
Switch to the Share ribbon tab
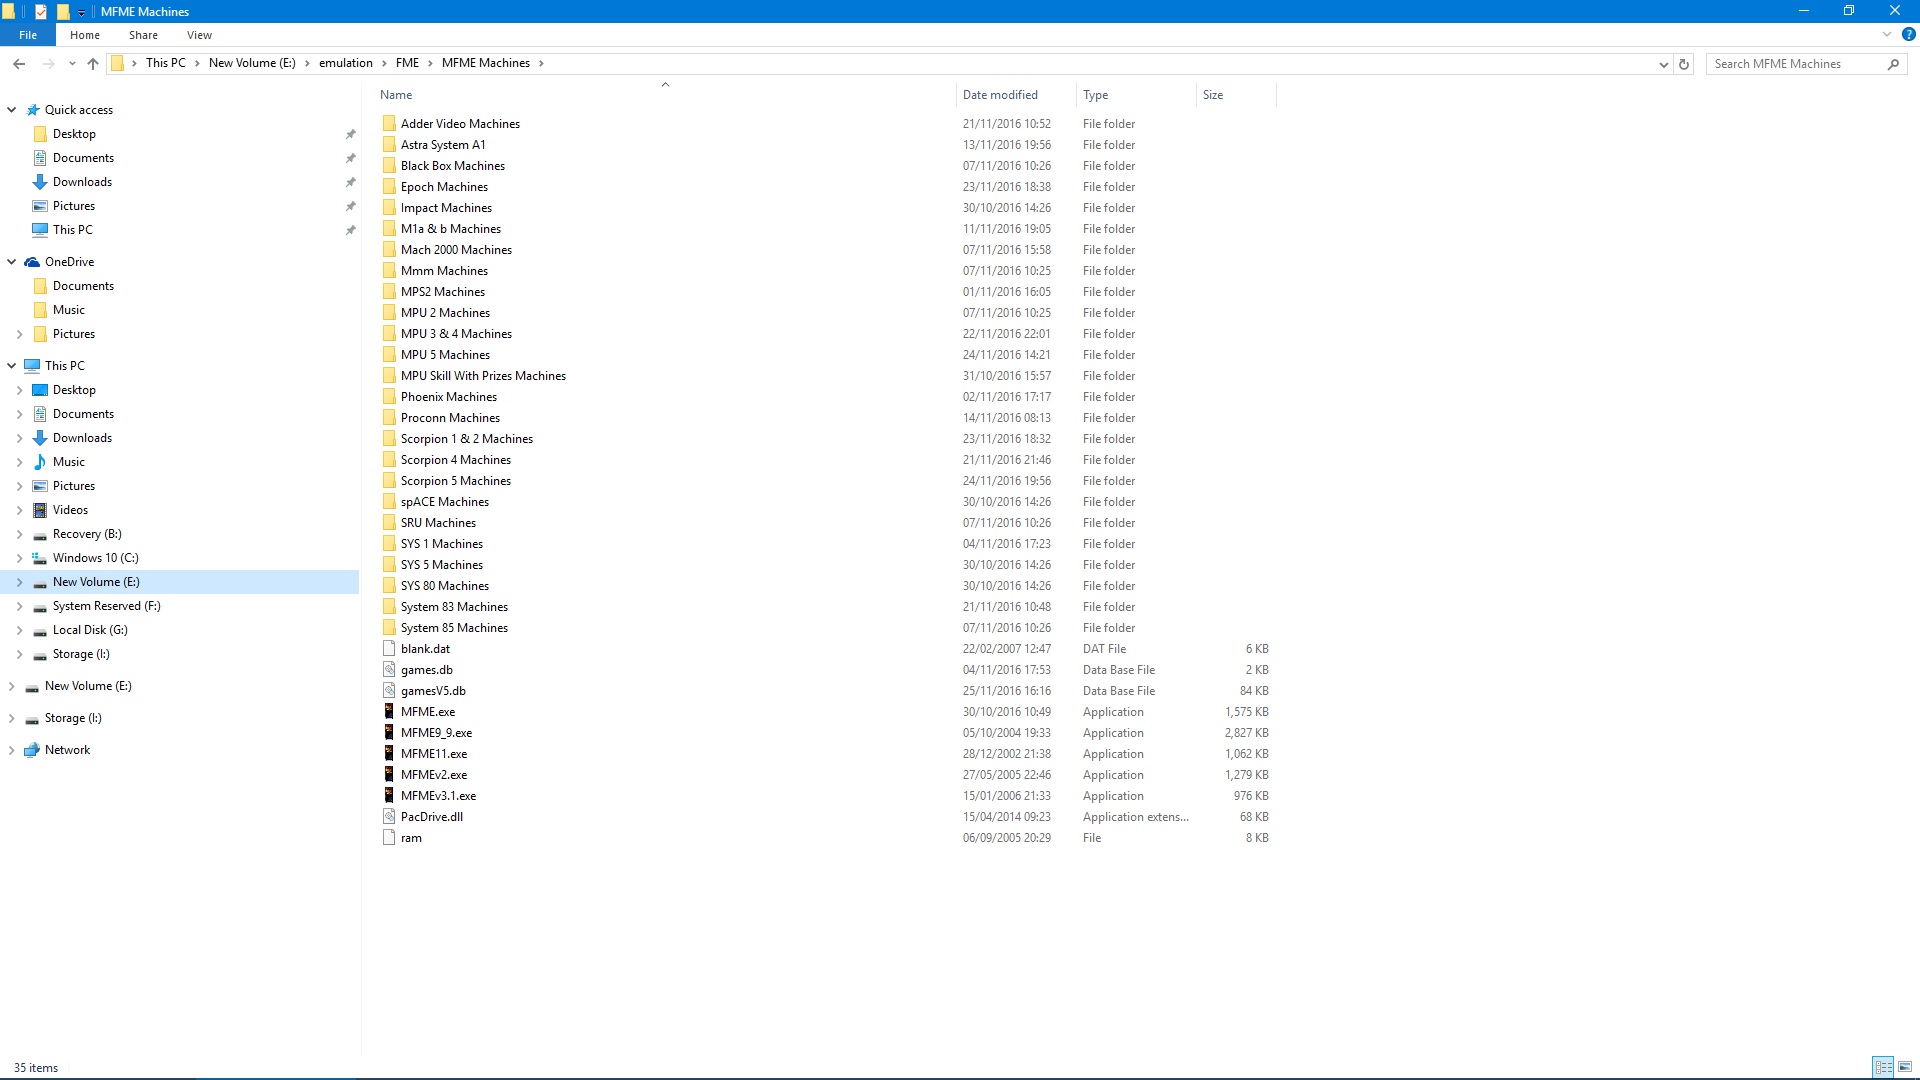click(143, 35)
